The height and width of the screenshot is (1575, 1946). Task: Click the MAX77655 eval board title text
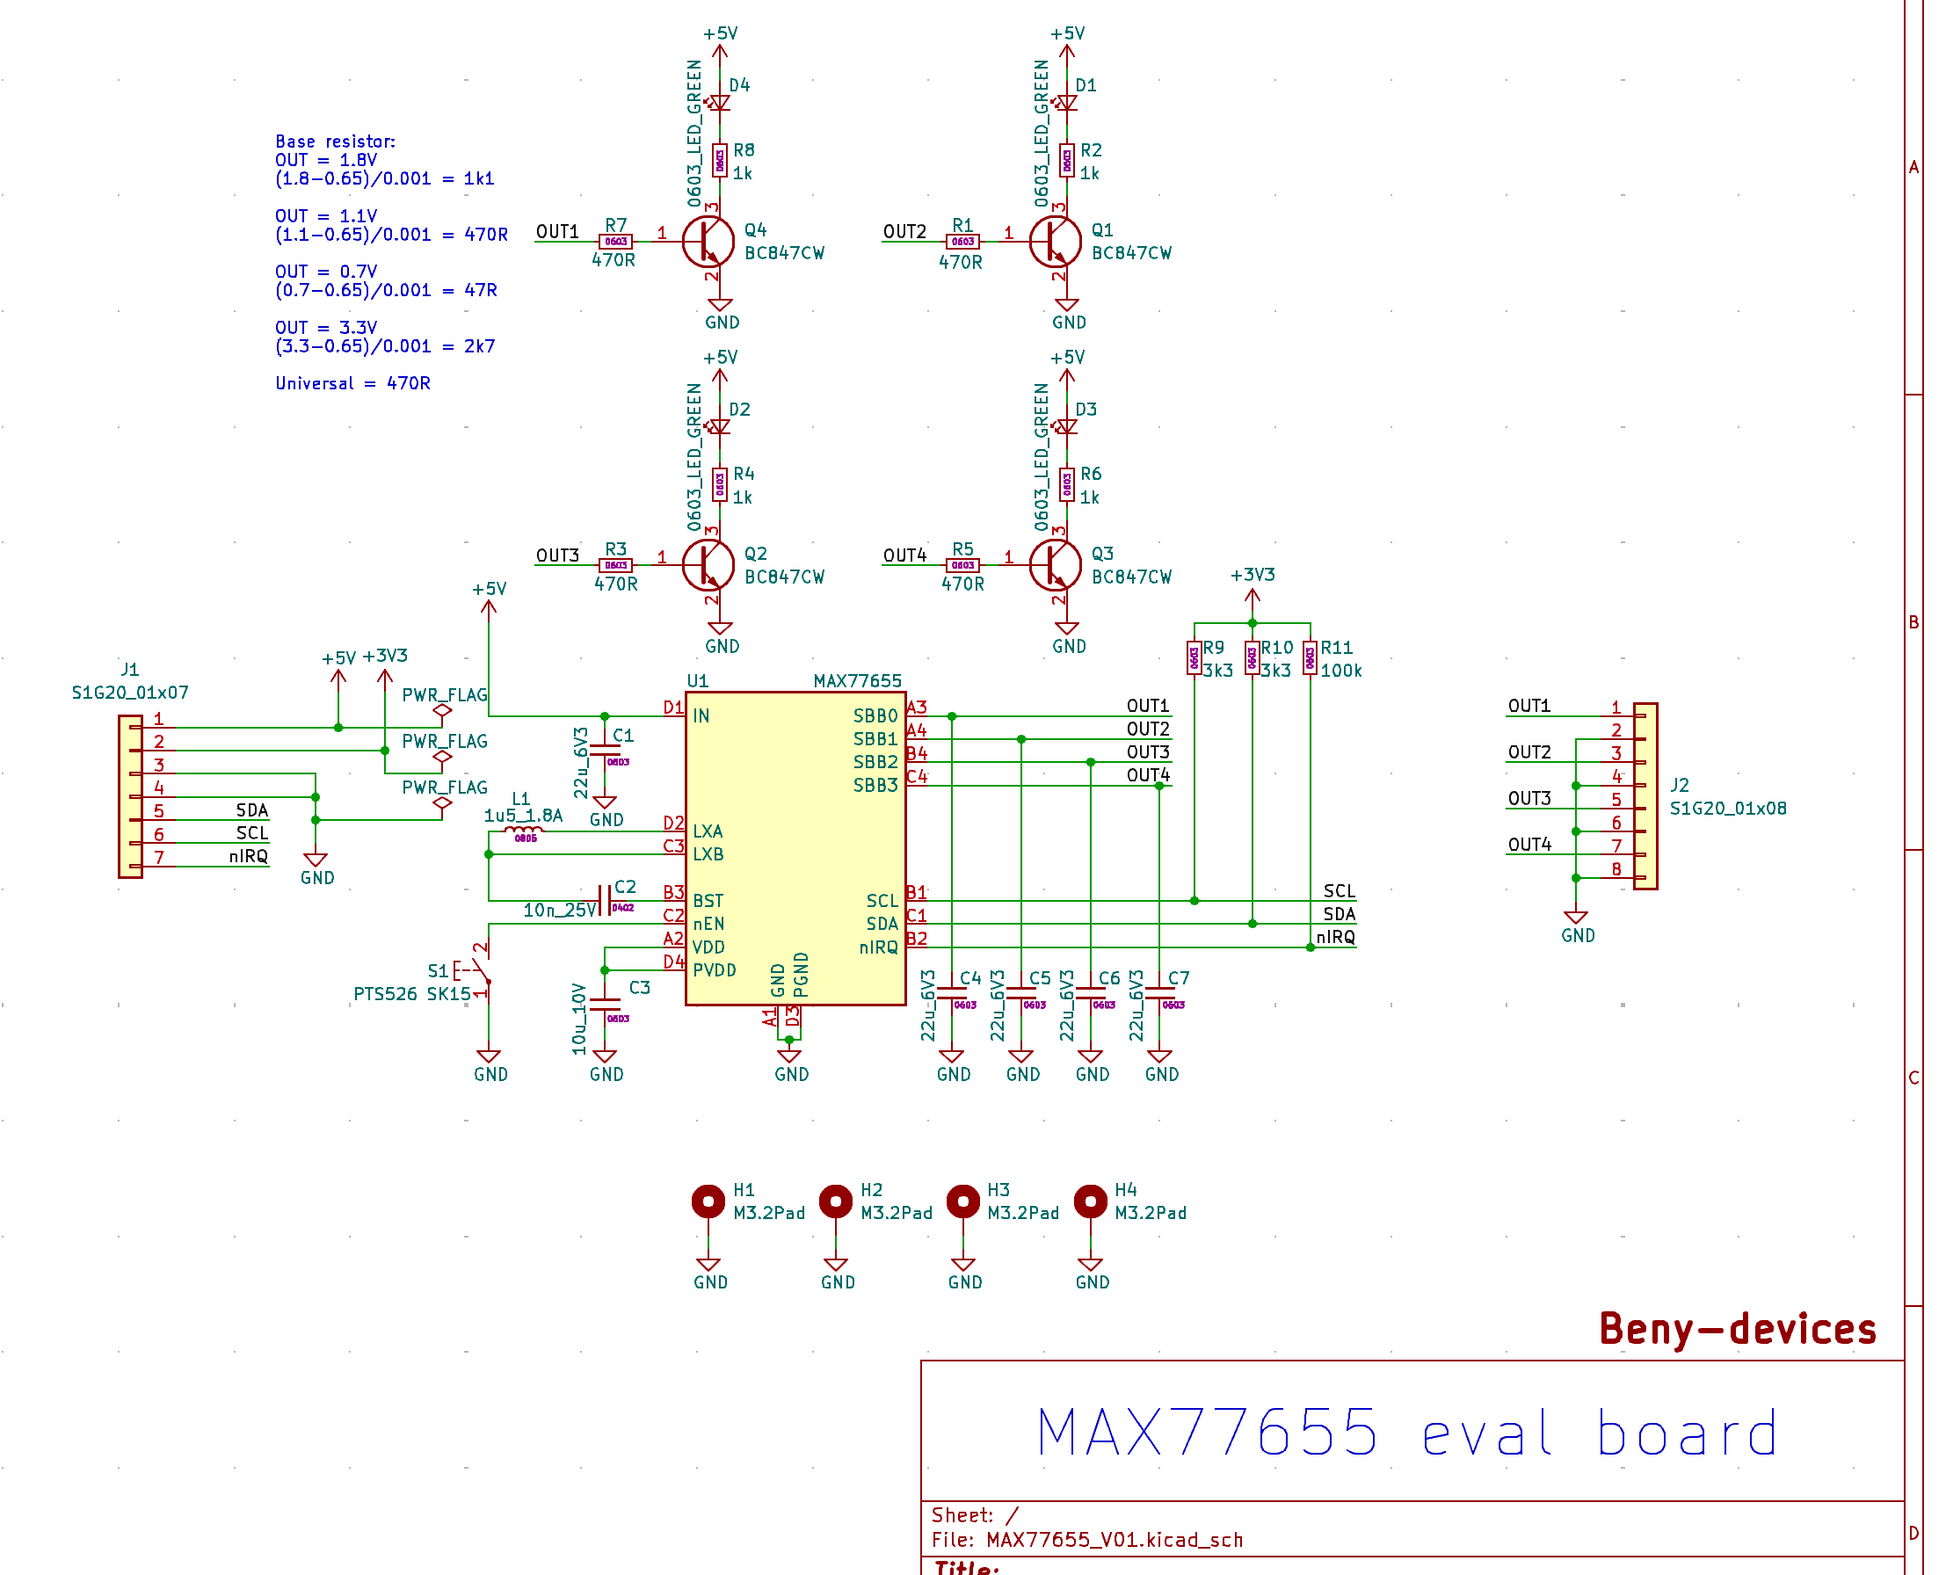point(1408,1432)
